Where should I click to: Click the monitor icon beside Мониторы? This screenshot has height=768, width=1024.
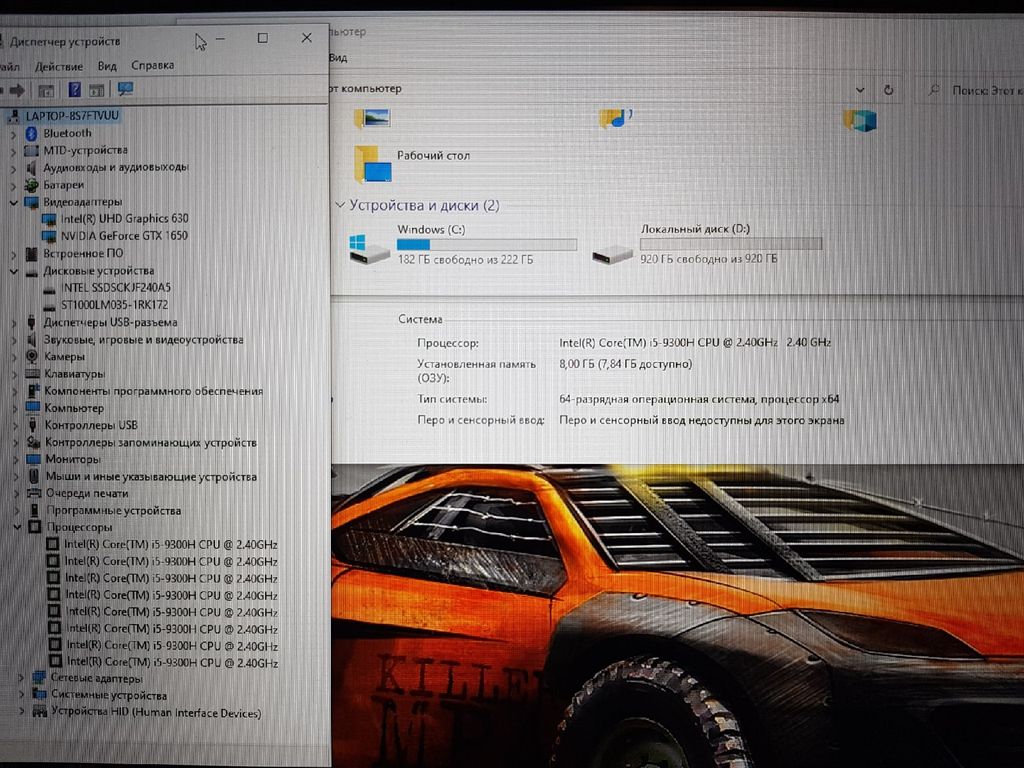click(x=33, y=459)
